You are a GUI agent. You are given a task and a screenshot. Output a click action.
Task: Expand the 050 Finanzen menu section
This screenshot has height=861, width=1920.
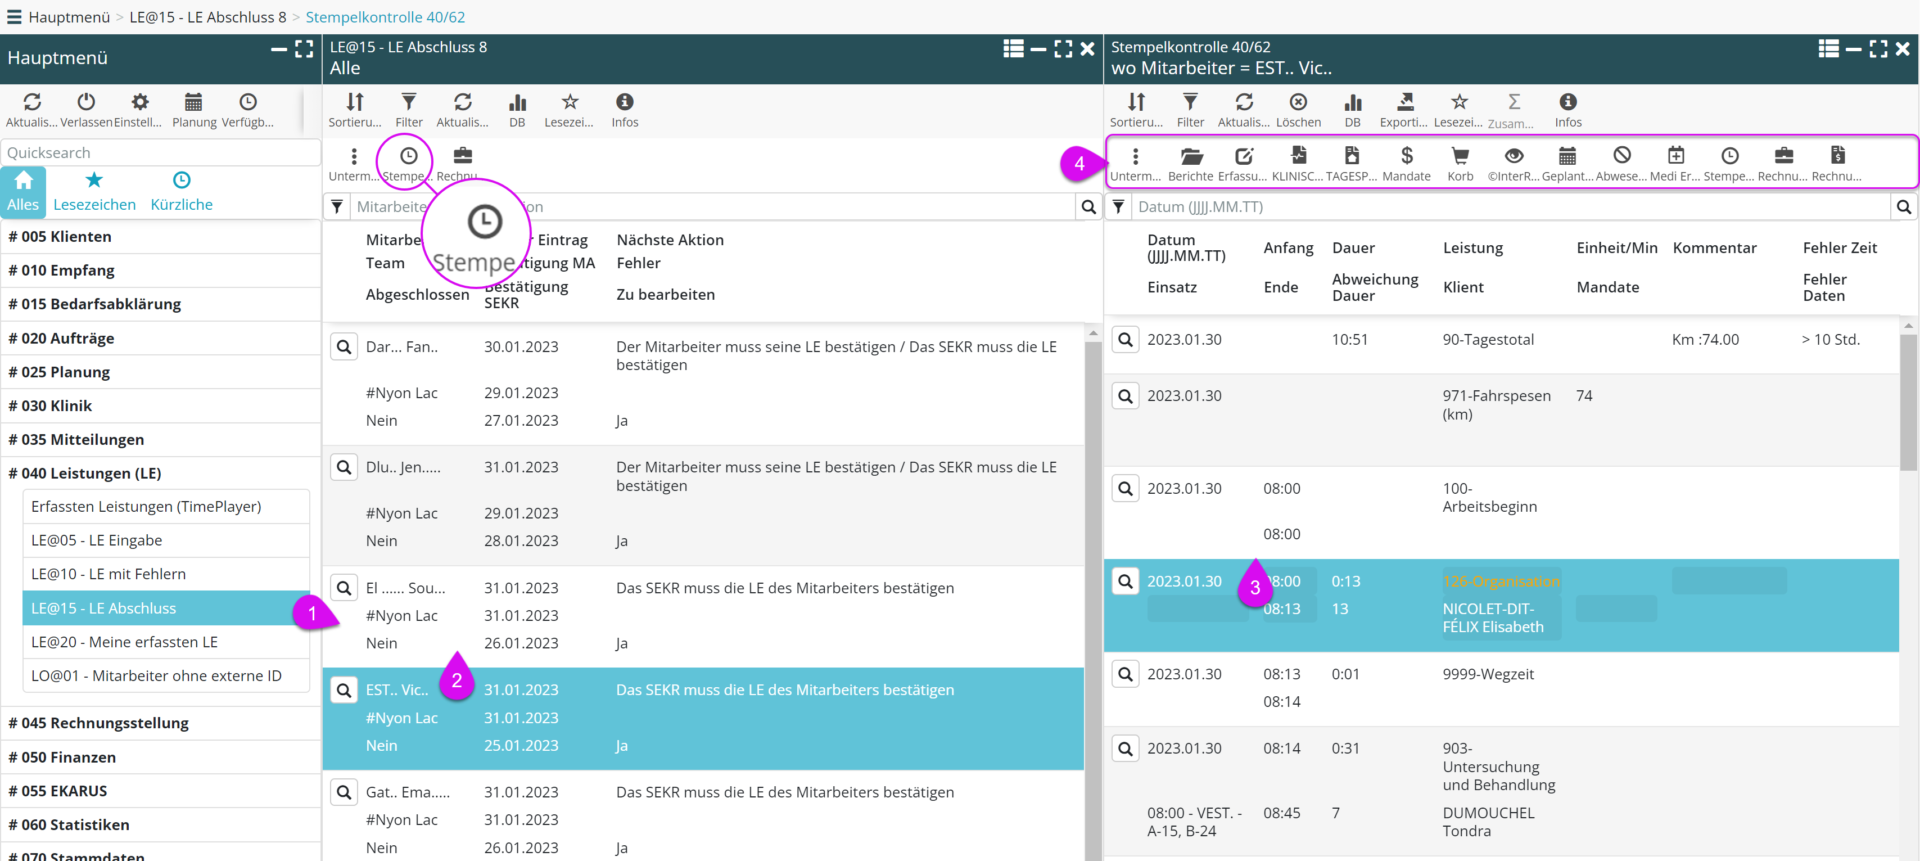tap(62, 757)
